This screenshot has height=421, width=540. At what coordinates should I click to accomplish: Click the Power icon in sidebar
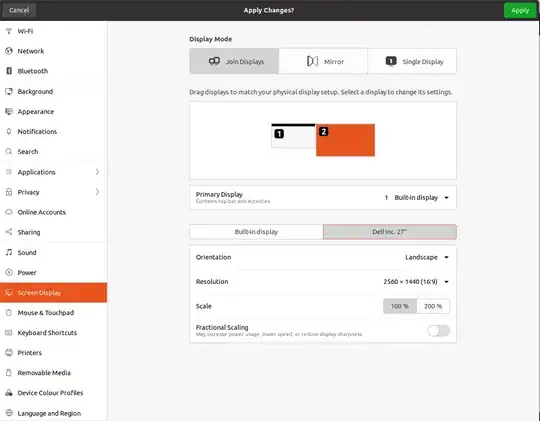point(9,272)
